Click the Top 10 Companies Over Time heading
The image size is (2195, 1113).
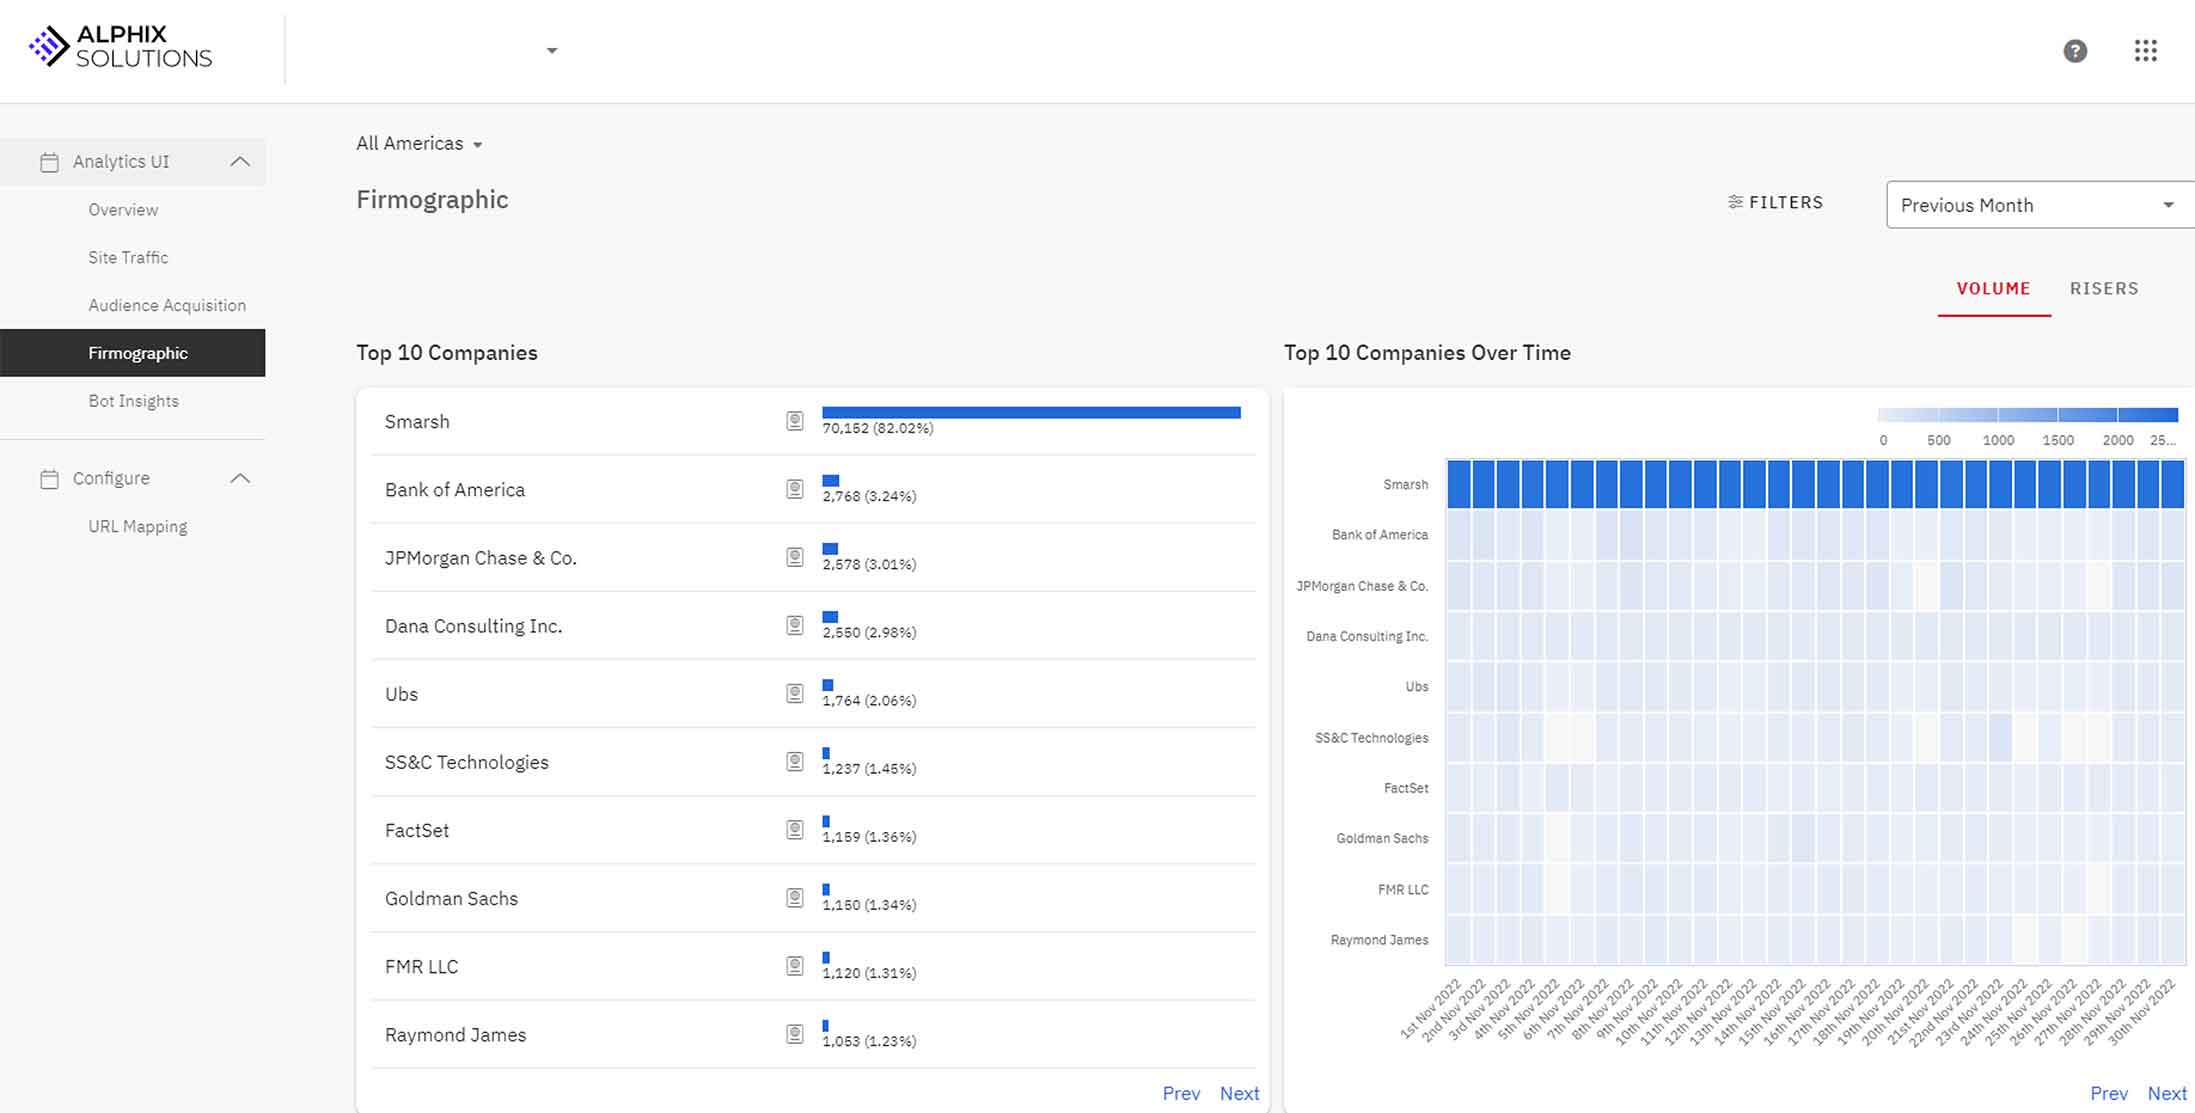tap(1427, 353)
